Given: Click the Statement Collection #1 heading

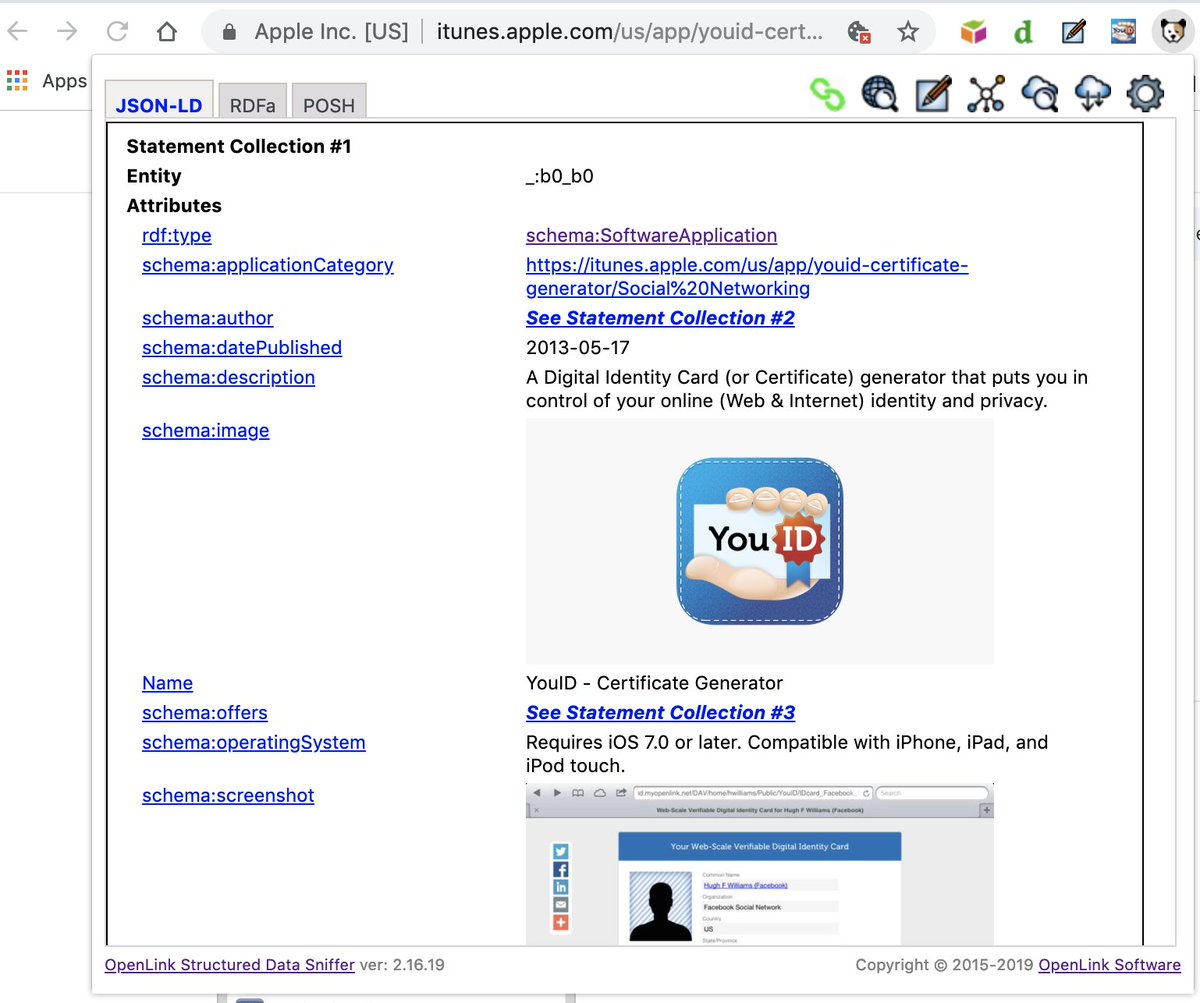Looking at the screenshot, I should (x=239, y=146).
